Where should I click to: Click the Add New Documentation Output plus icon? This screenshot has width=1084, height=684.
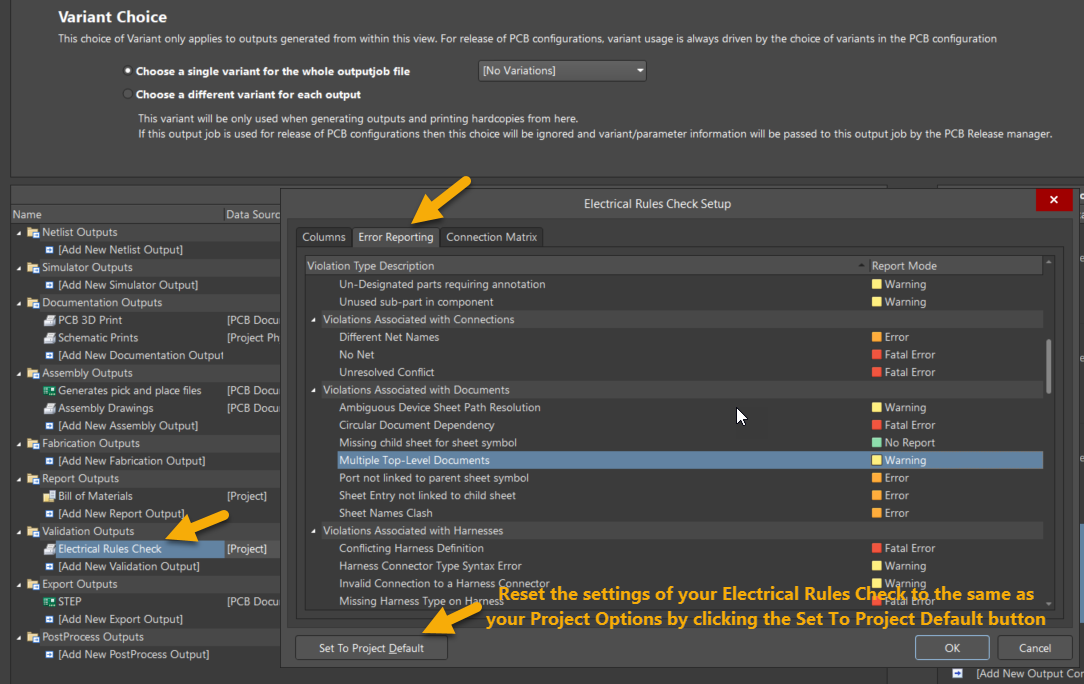49,355
